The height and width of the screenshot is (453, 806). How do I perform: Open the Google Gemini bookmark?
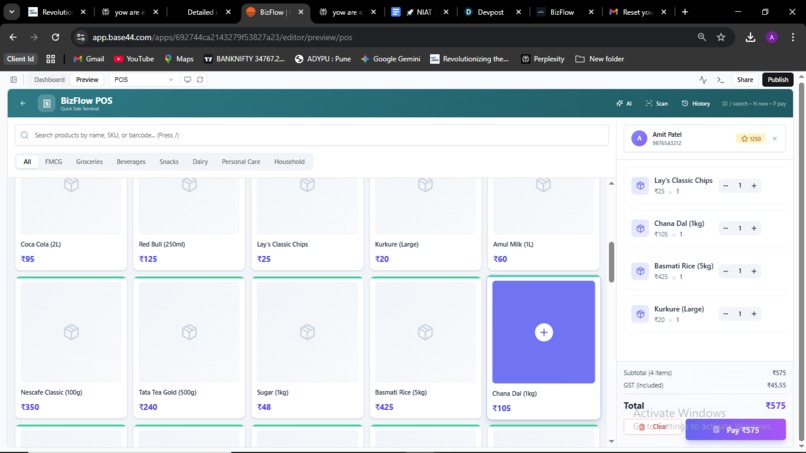[391, 59]
